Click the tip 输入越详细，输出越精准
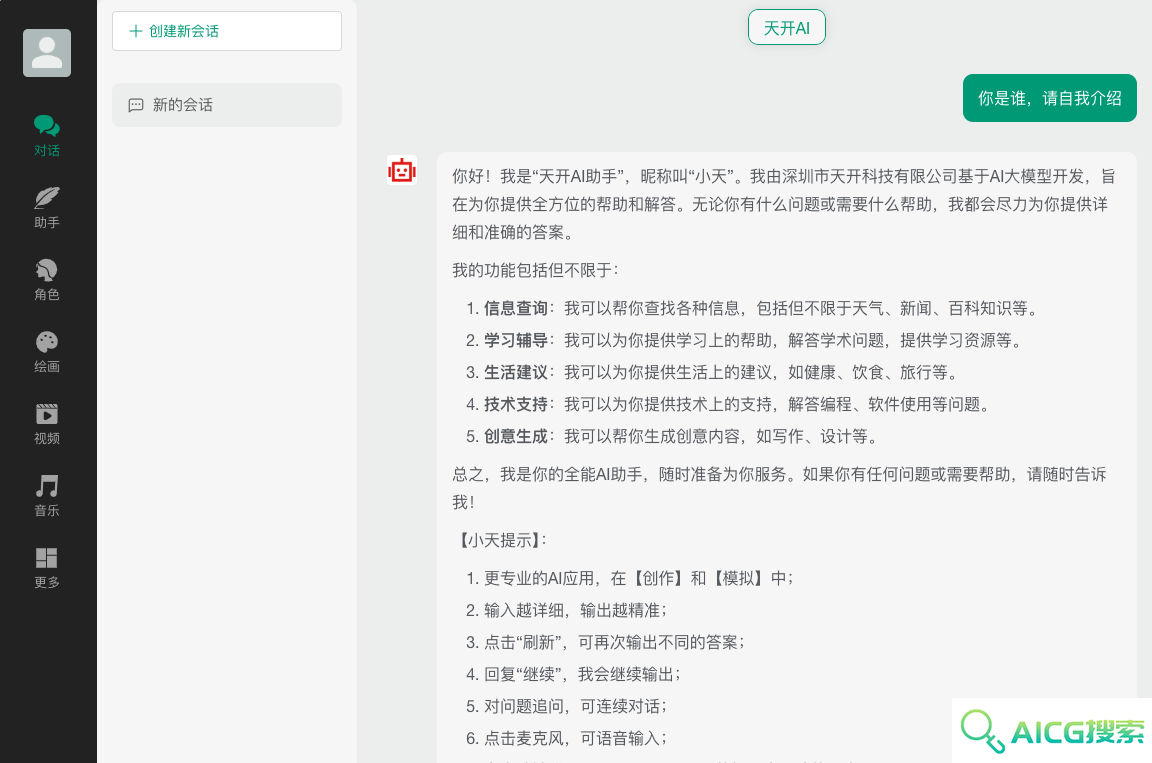 click(x=566, y=610)
